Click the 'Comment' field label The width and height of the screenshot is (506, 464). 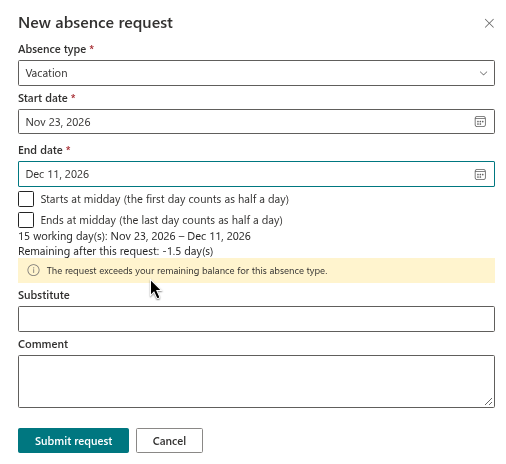pos(43,344)
